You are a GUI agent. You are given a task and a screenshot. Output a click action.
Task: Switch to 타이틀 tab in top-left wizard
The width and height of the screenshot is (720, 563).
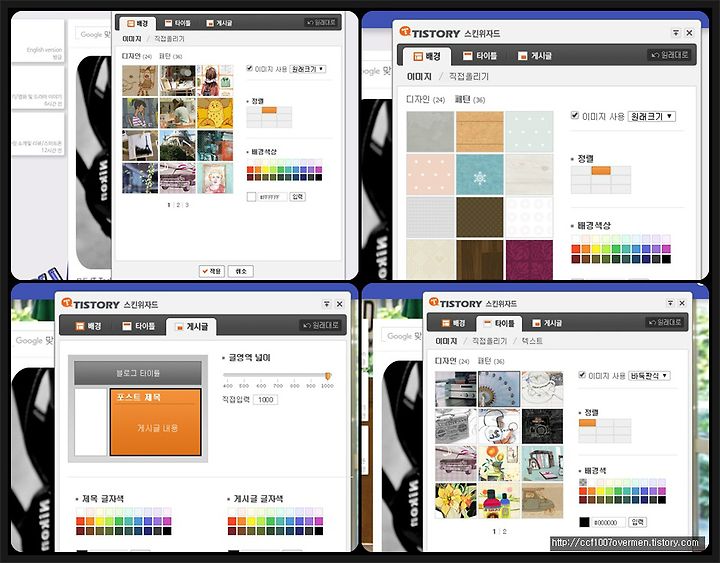pos(178,23)
